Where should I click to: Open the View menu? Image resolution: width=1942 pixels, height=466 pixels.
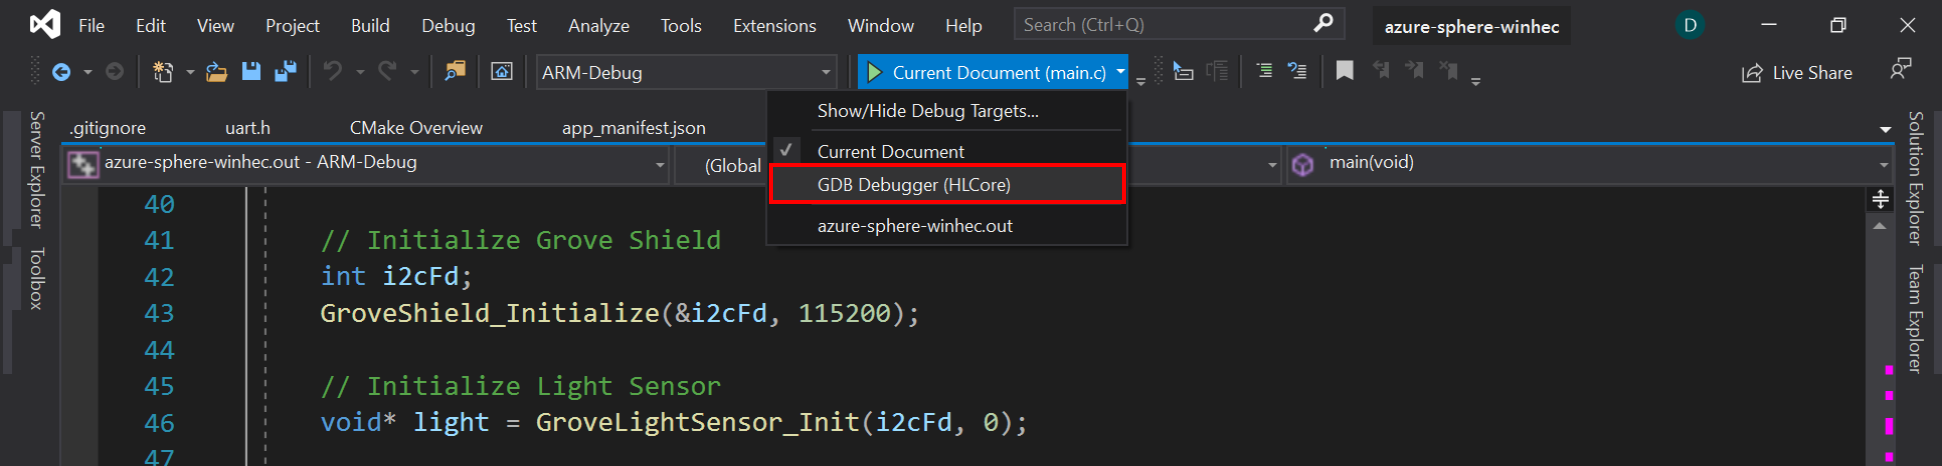(x=215, y=26)
